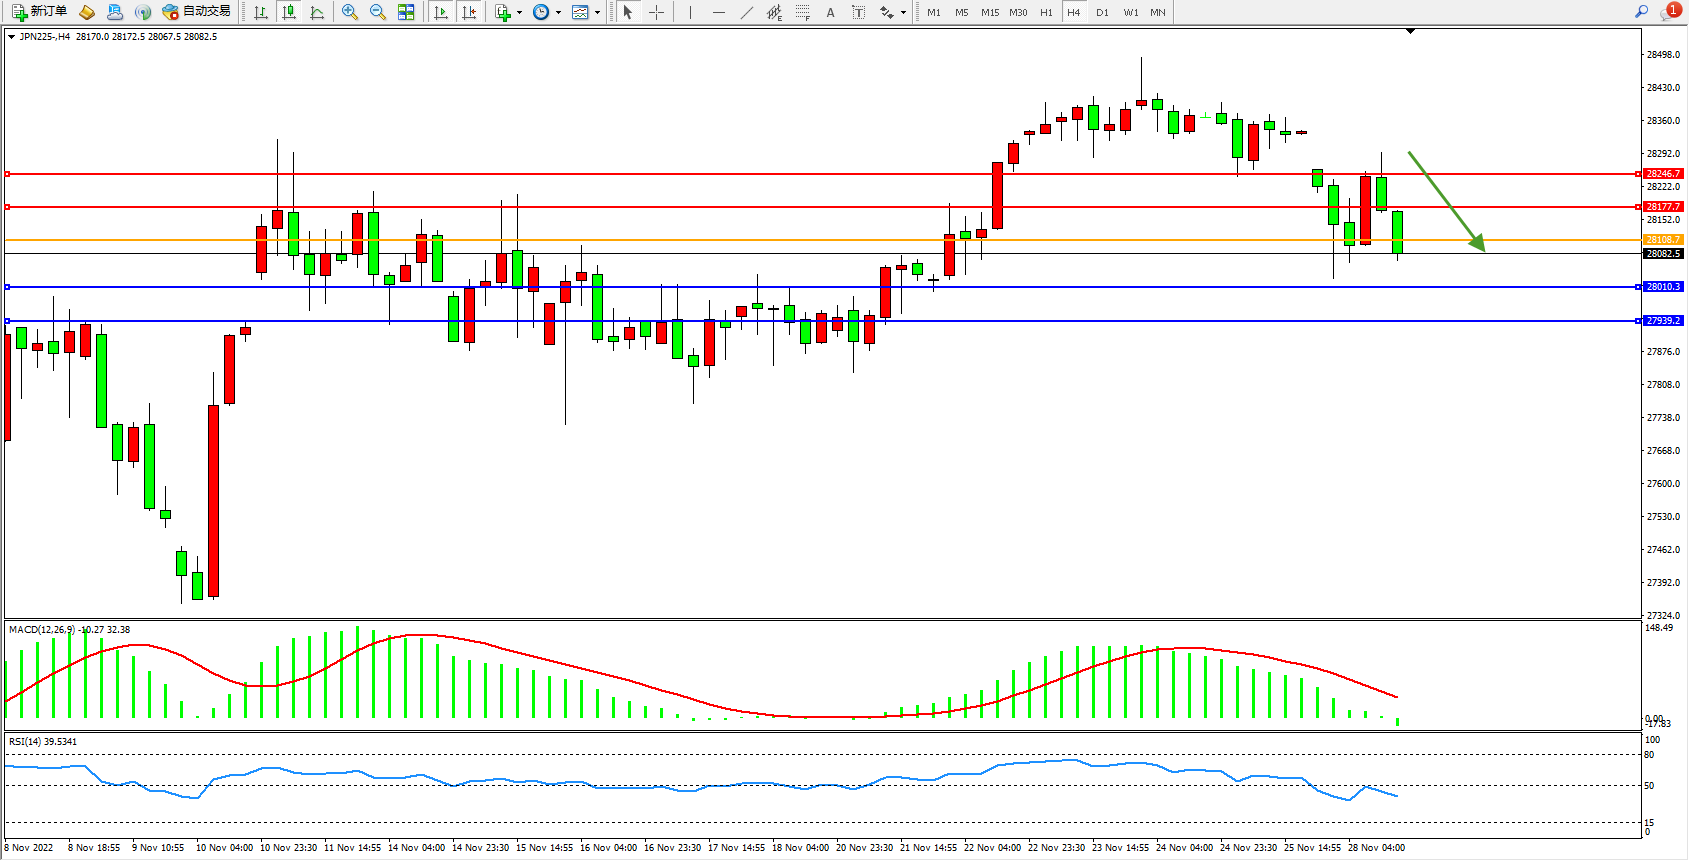1689x861 pixels.
Task: Zoom in on the chart
Action: (350, 12)
